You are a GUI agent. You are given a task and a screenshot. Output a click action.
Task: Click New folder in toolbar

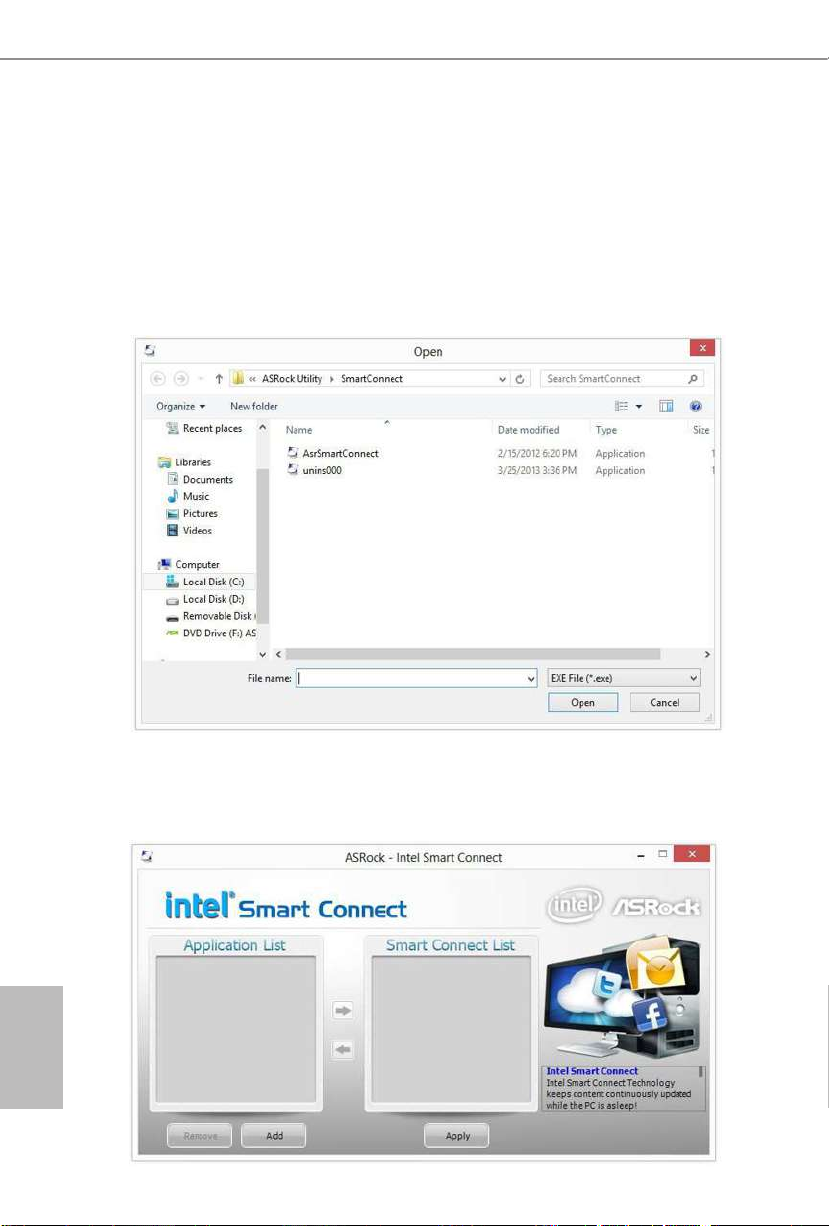pyautogui.click(x=254, y=406)
